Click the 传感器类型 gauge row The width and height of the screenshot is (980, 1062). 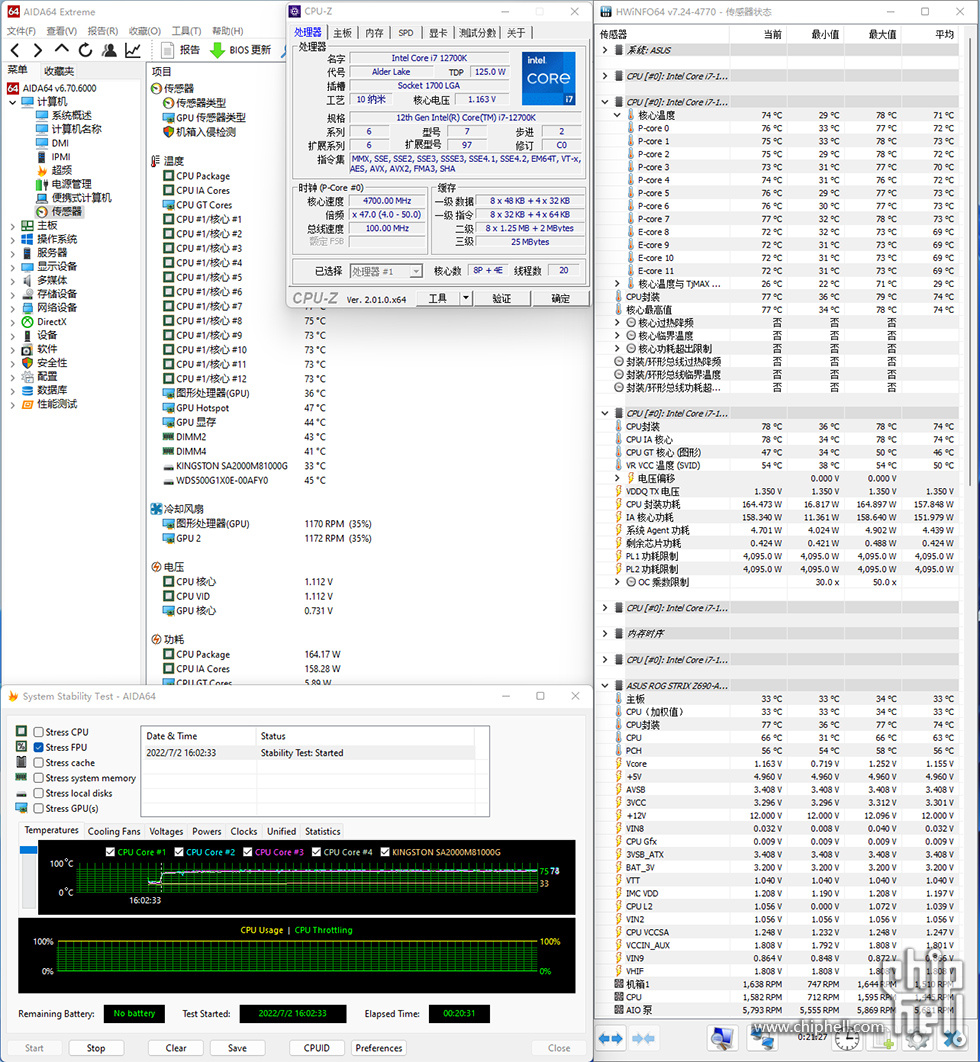pyautogui.click(x=194, y=103)
